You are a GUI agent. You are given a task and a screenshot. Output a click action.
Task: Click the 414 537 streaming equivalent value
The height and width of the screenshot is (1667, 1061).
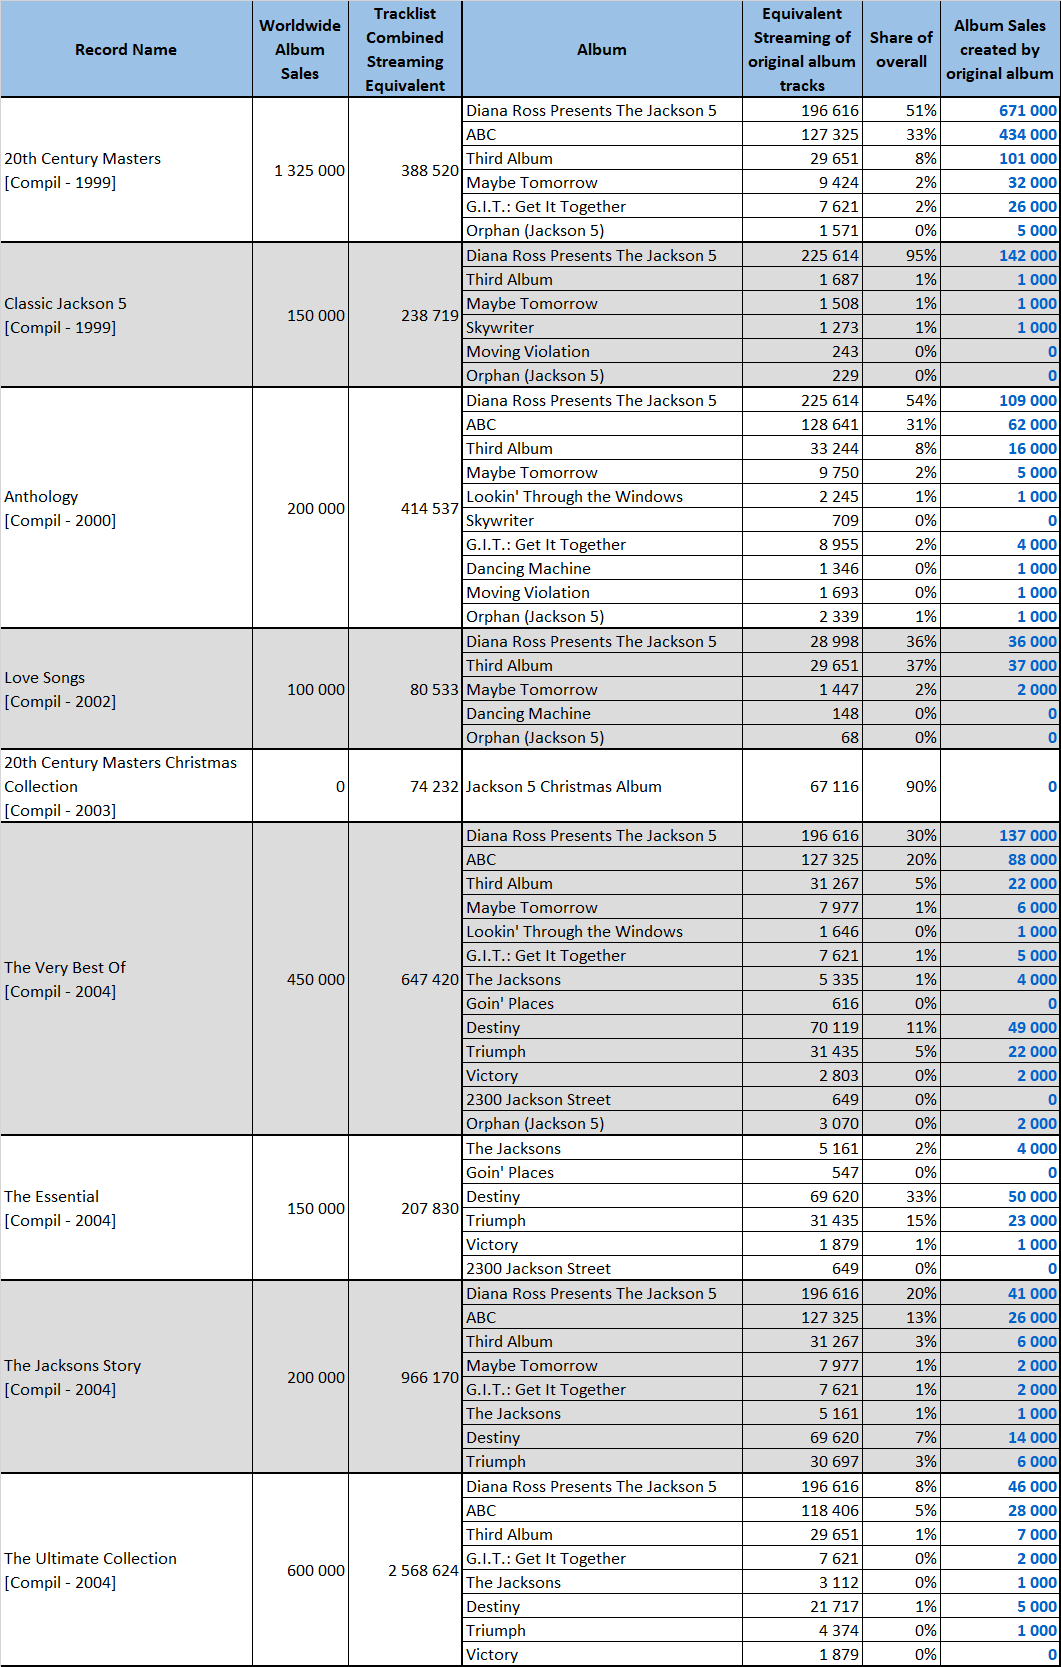tap(430, 509)
